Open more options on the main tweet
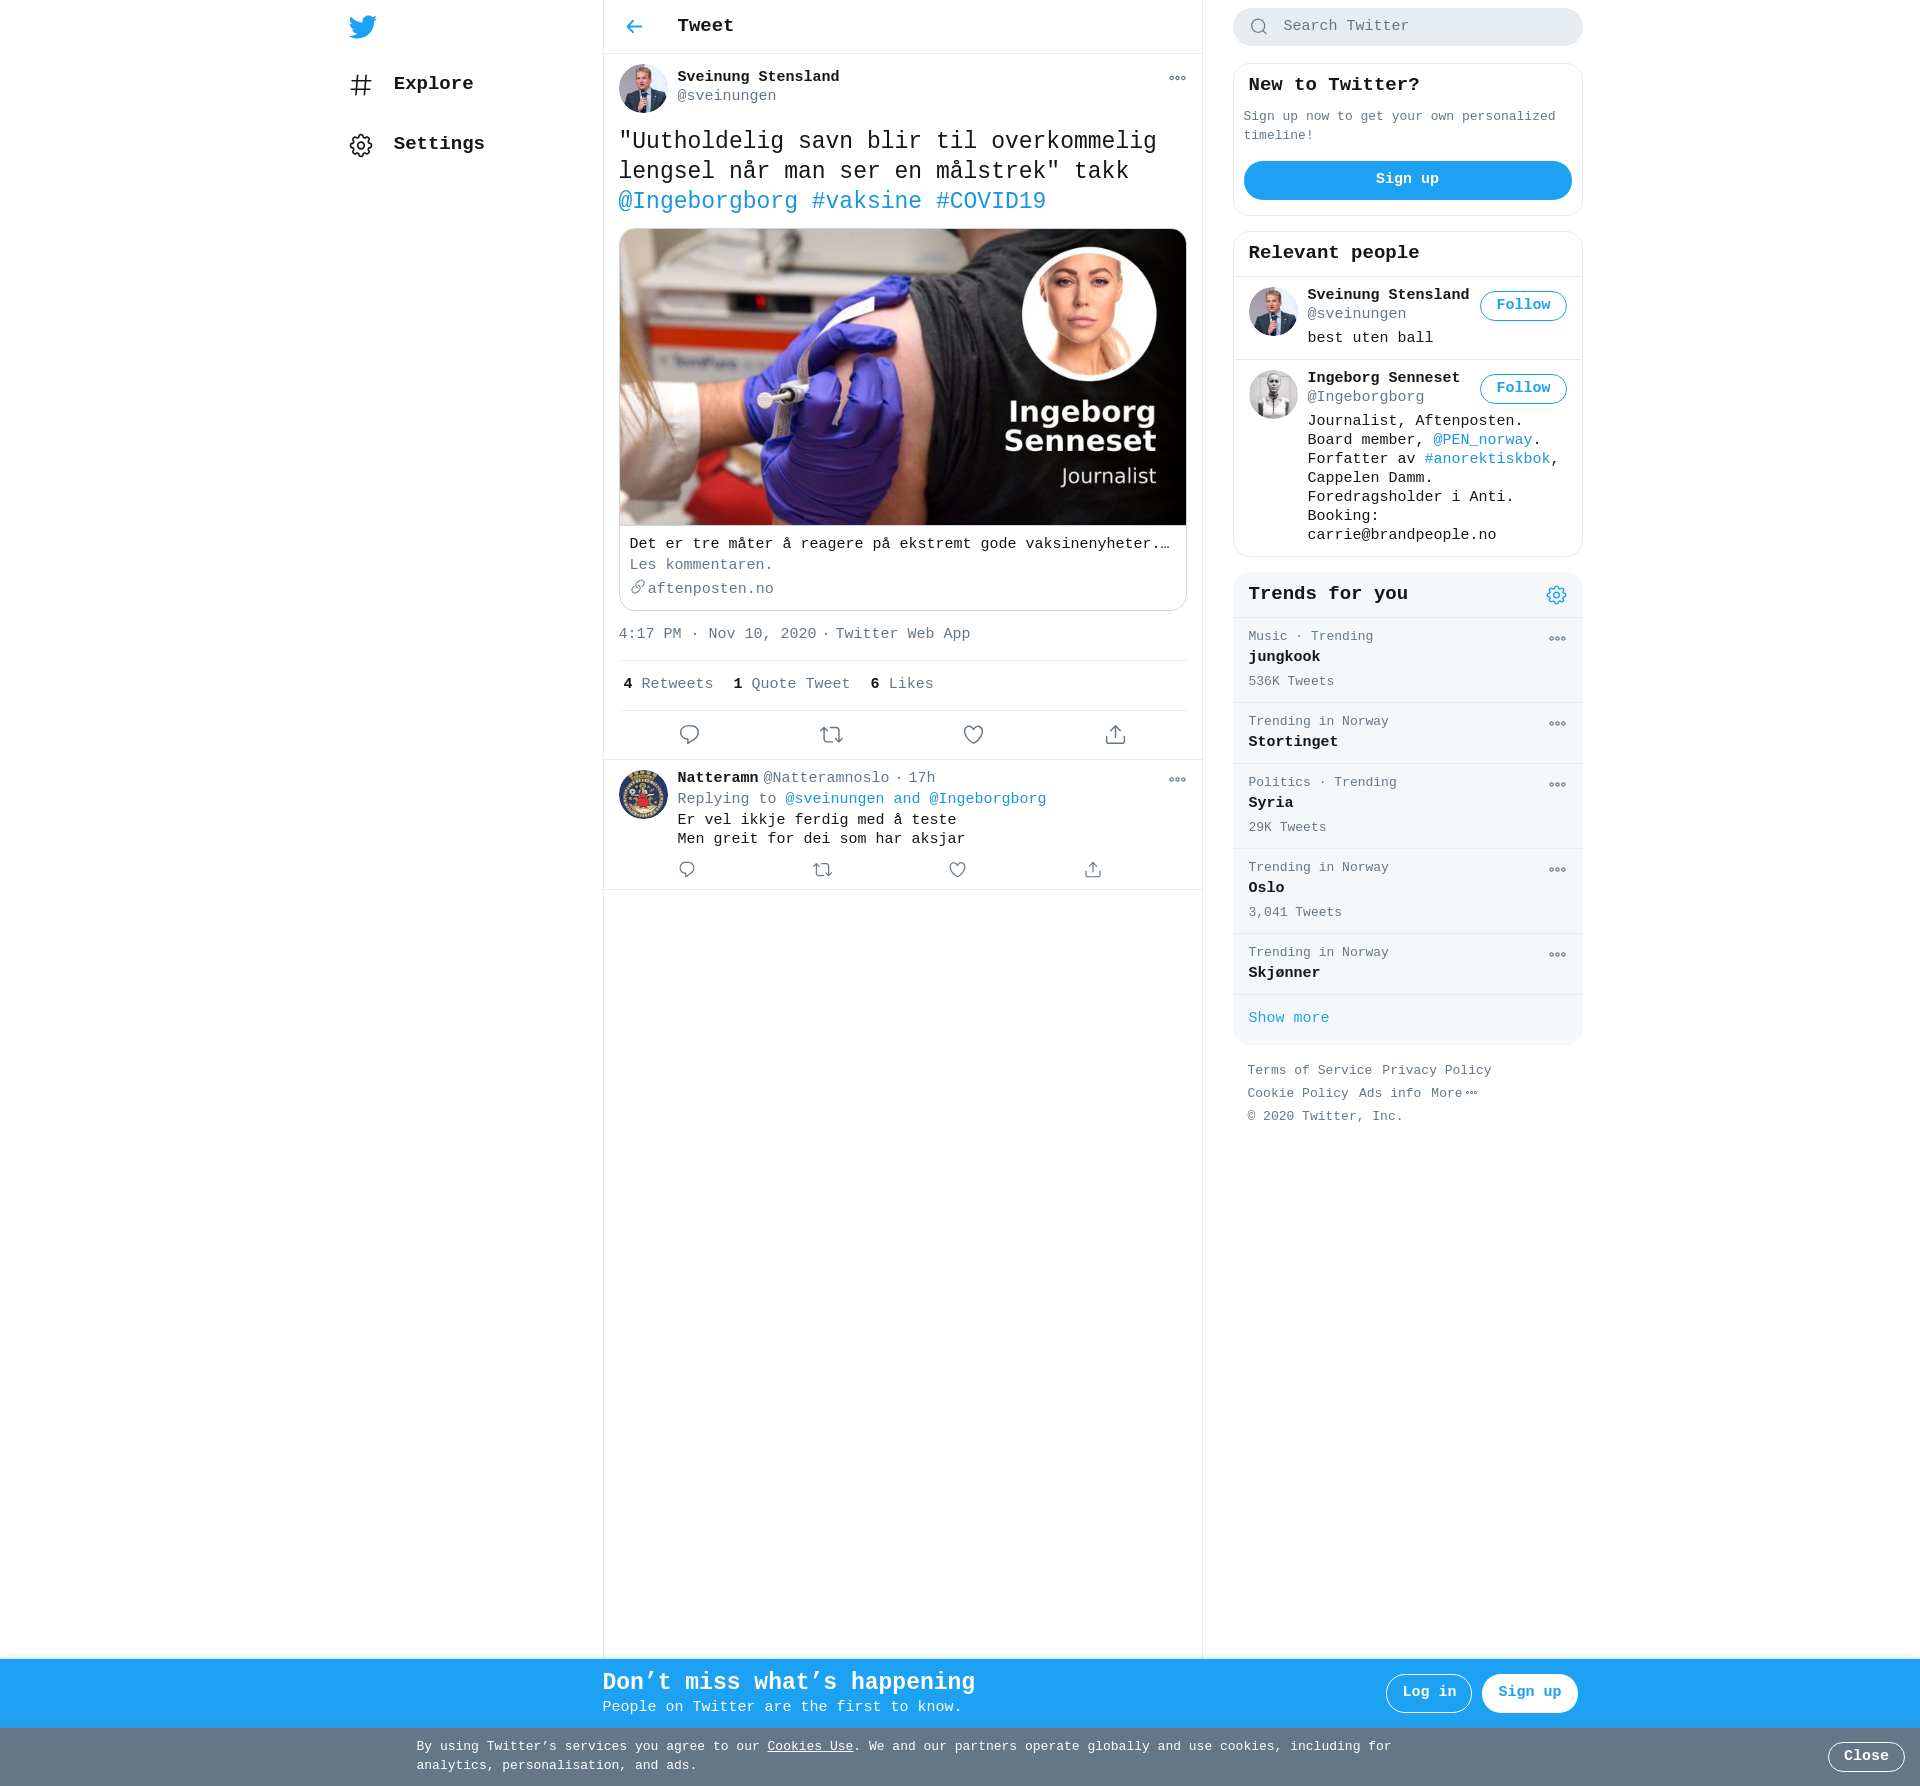Image resolution: width=1920 pixels, height=1786 pixels. pyautogui.click(x=1177, y=78)
